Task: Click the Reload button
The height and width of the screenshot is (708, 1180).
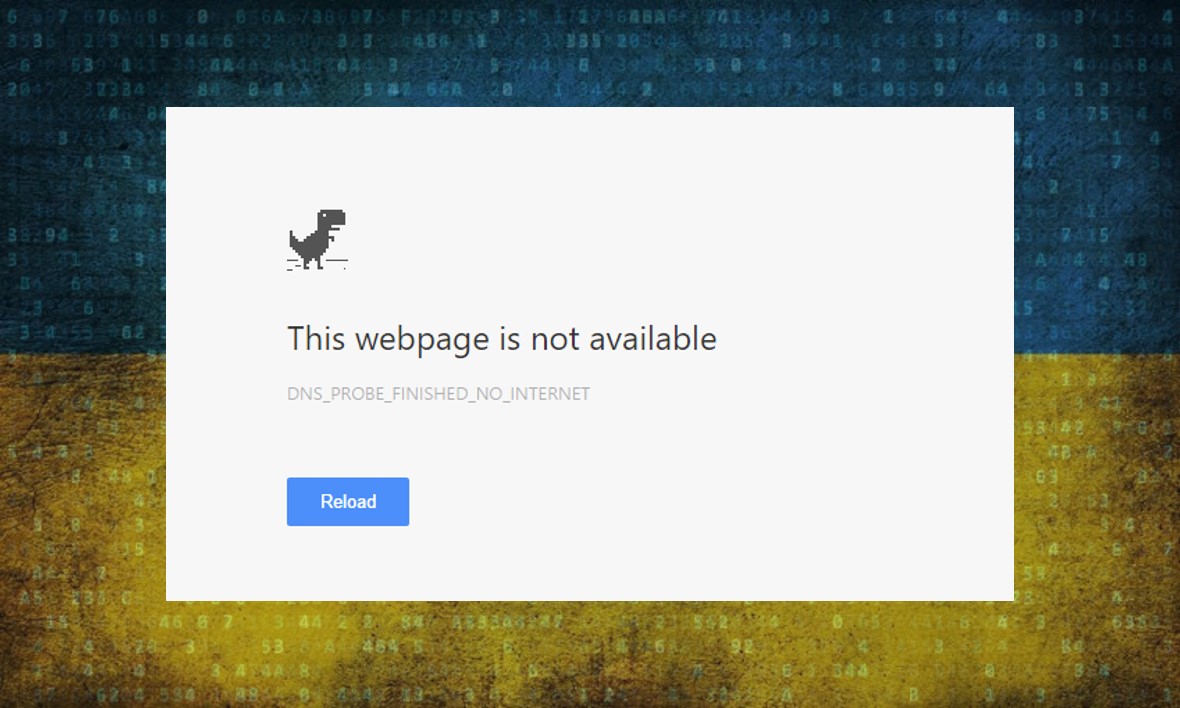Action: click(348, 501)
